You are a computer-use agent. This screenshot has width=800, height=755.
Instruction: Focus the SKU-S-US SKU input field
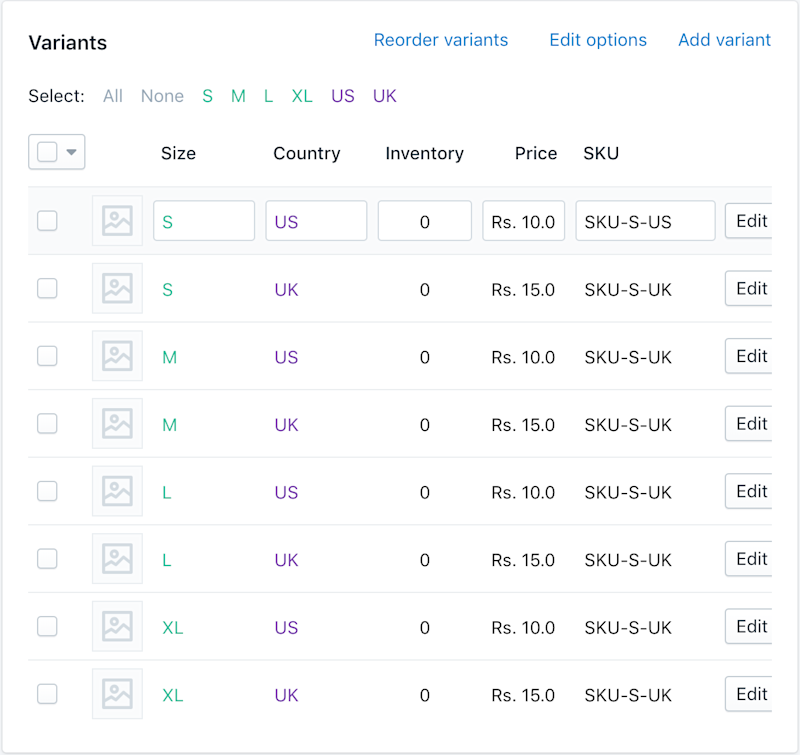pyautogui.click(x=645, y=221)
